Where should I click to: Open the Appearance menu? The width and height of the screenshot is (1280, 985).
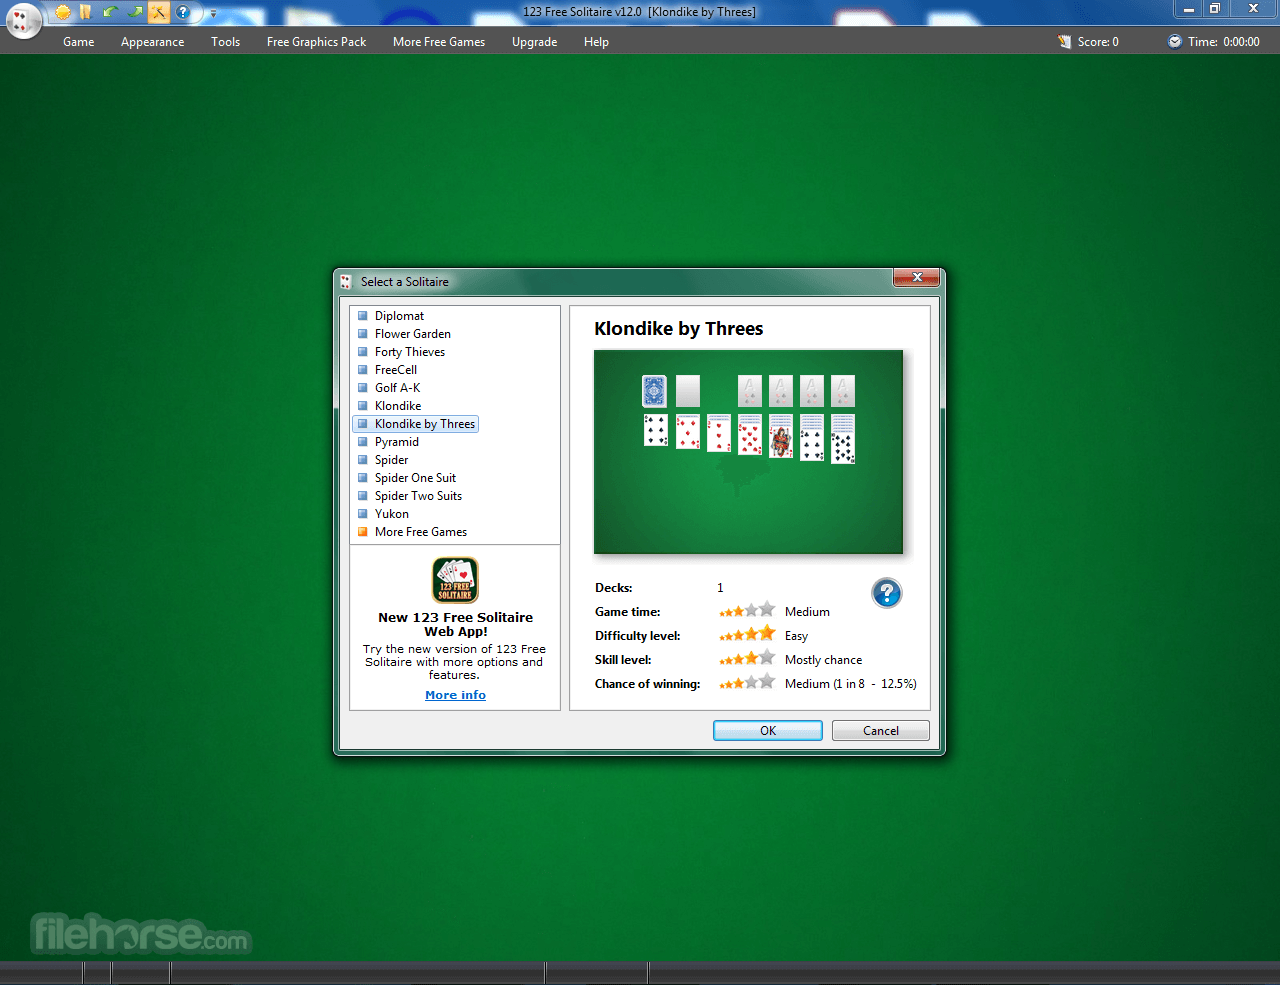pos(153,42)
